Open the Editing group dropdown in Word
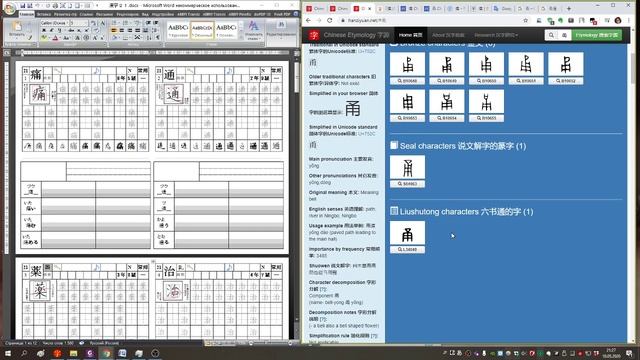This screenshot has height=360, width=640. [x=281, y=31]
